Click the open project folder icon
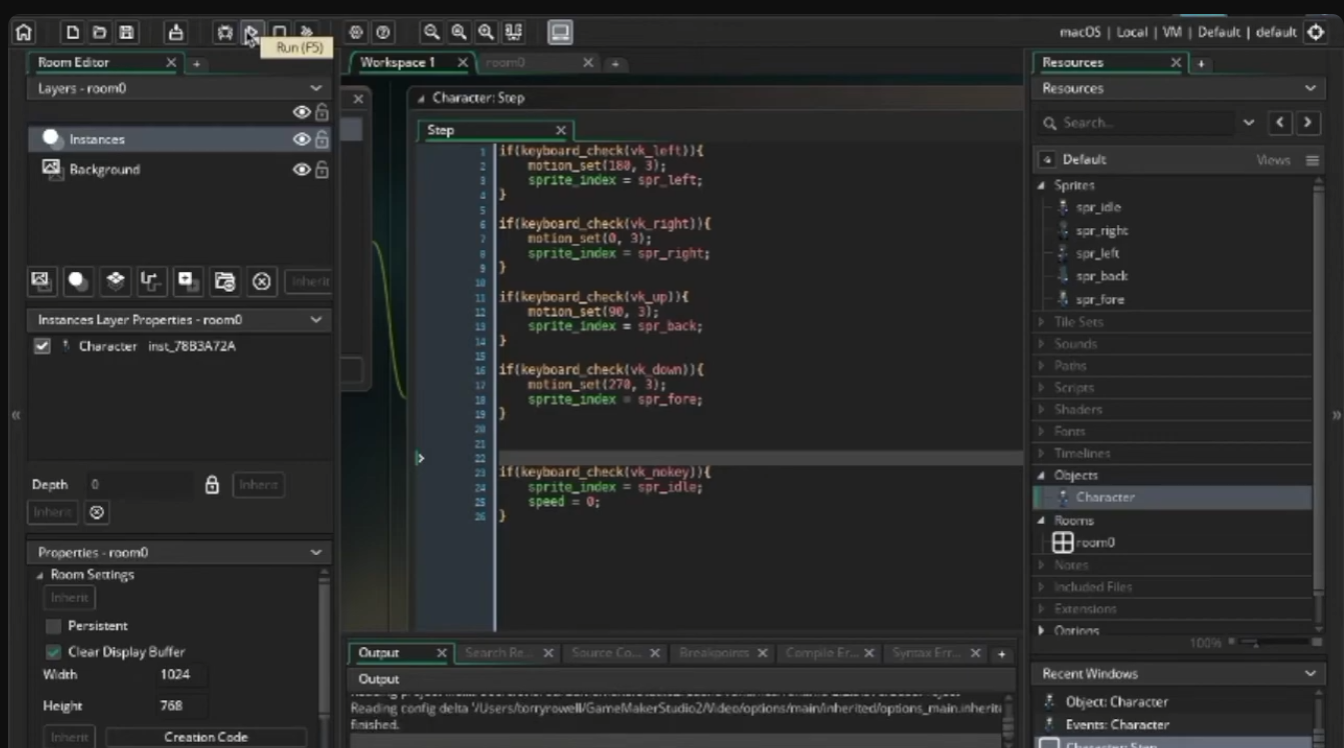1344x748 pixels. (x=99, y=32)
